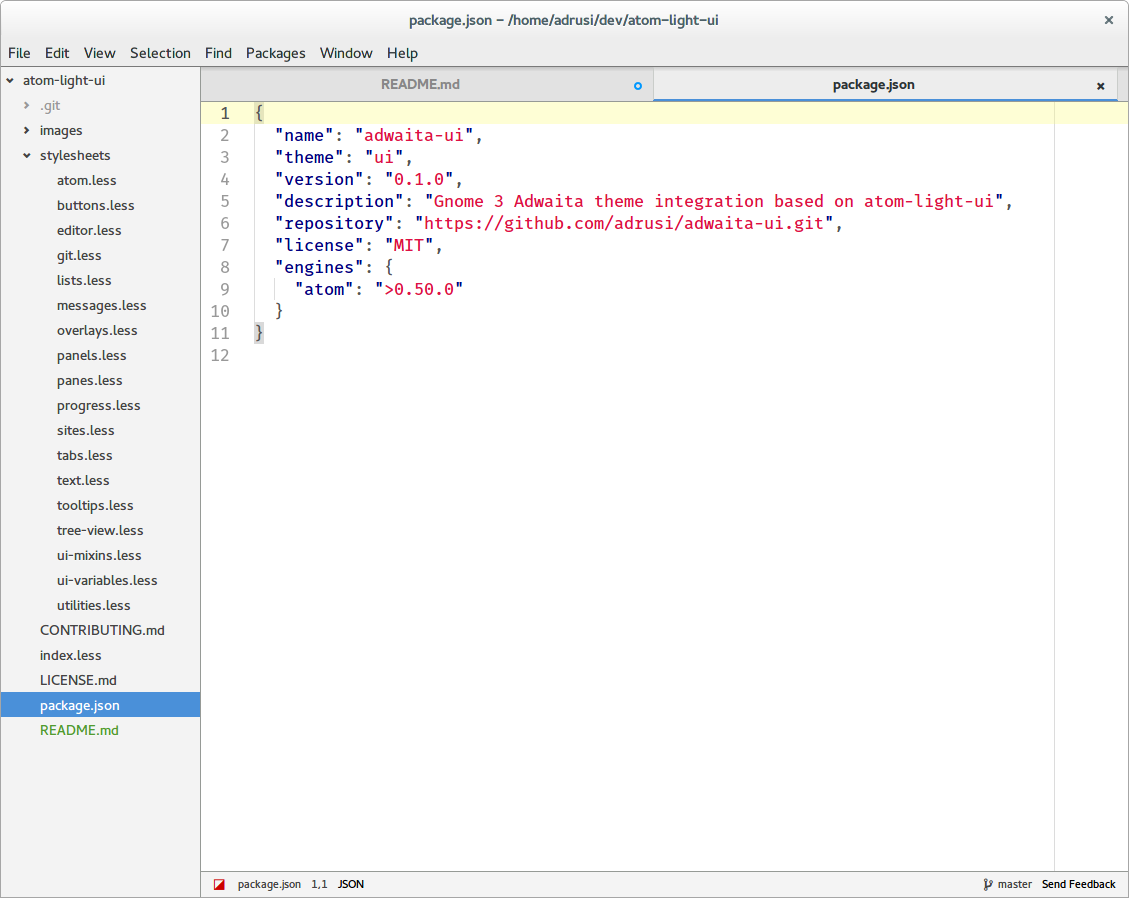Click the master branch label
This screenshot has height=898, width=1129.
point(1015,884)
